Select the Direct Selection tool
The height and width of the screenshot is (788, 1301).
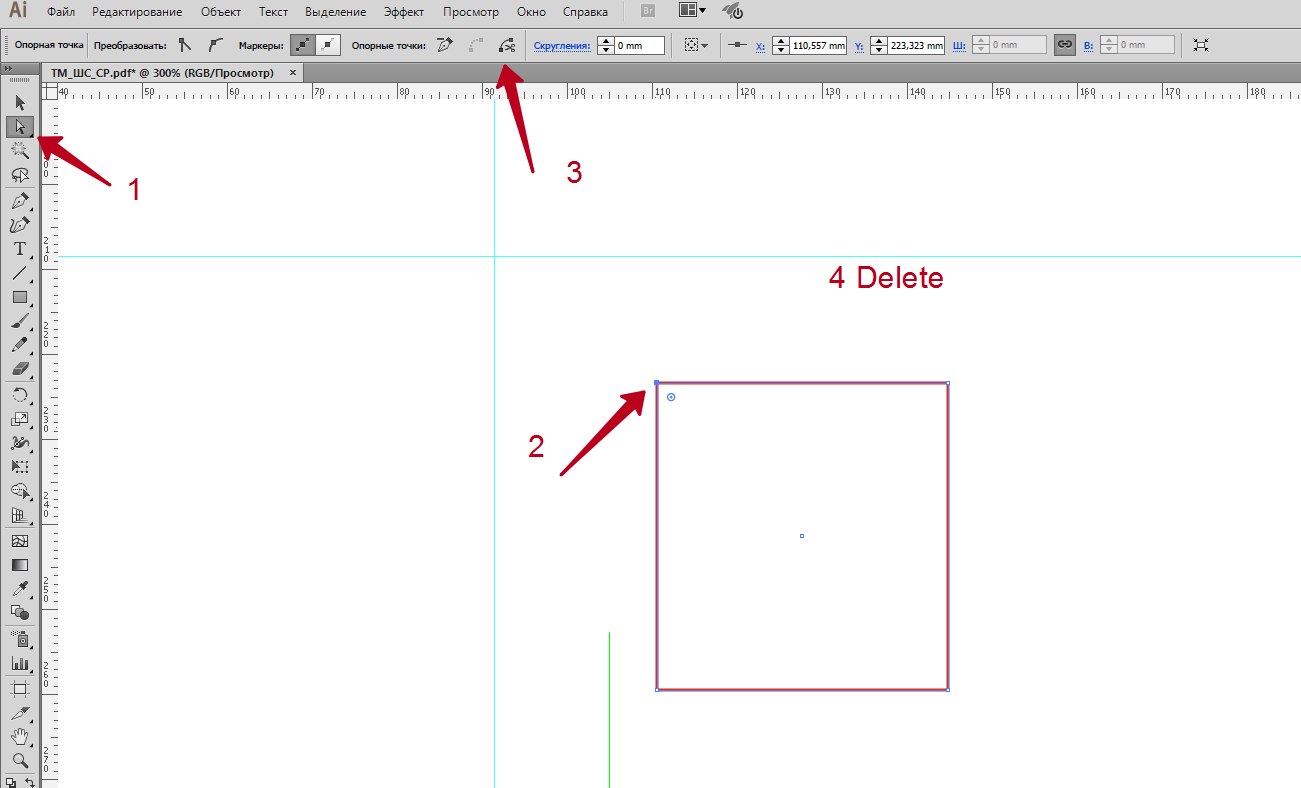click(20, 127)
